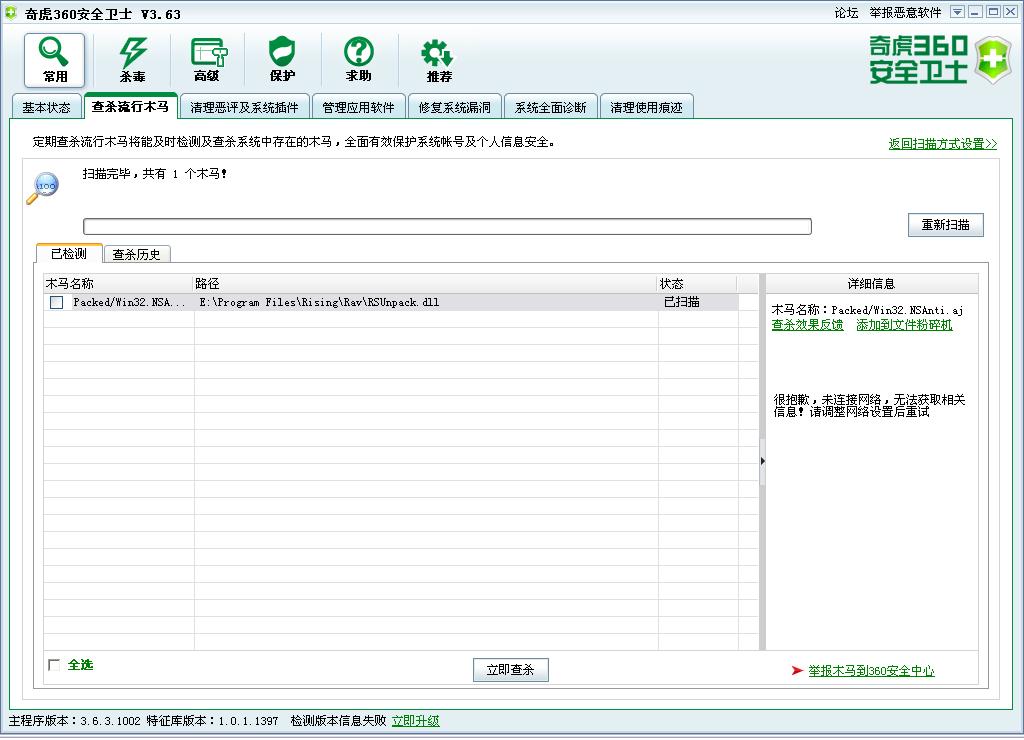Image resolution: width=1024 pixels, height=740 pixels.
Task: Open the 求助 help toolbar icon
Action: pos(359,60)
